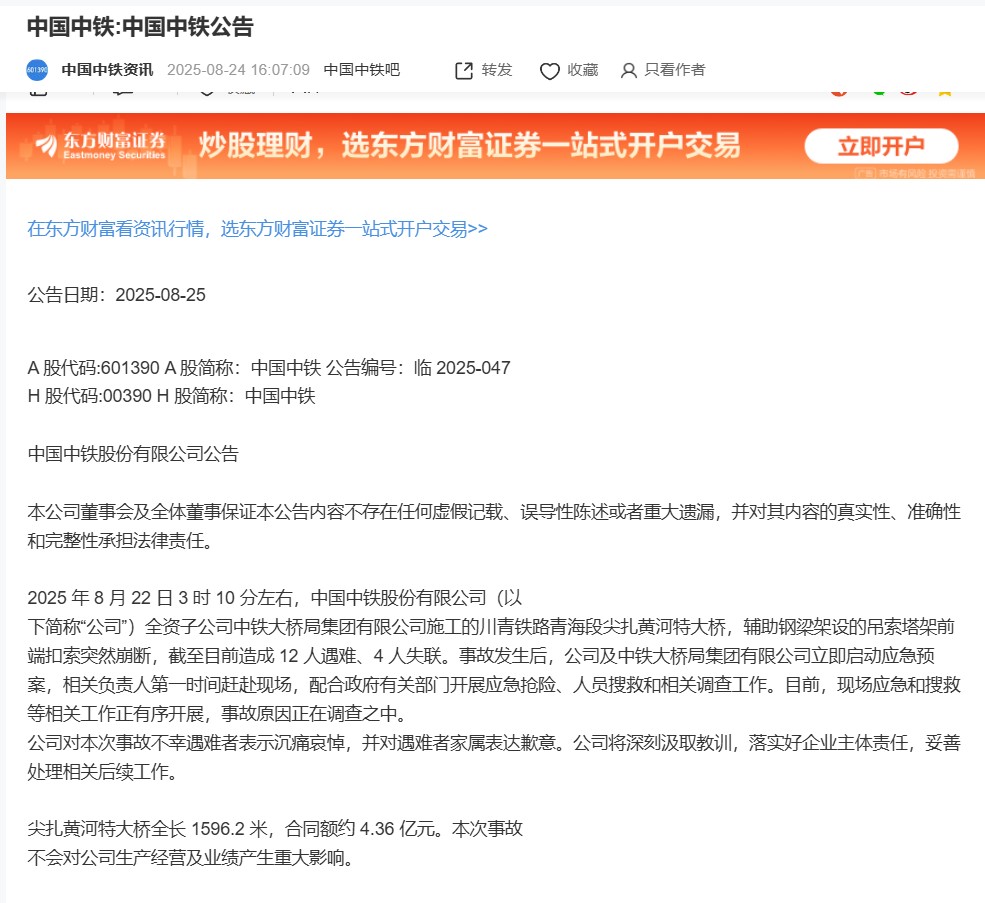Click sentence starting 2025 年 8 月 22 日

coord(275,598)
